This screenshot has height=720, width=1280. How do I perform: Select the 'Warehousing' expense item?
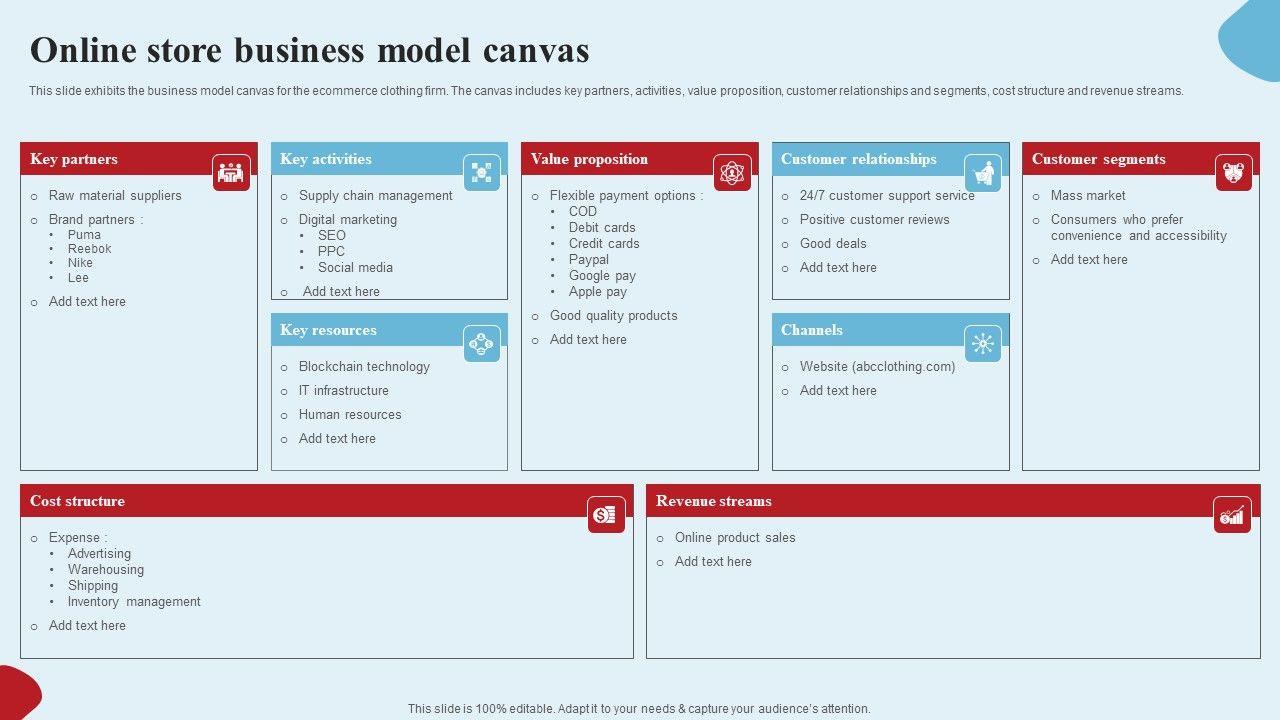[106, 570]
